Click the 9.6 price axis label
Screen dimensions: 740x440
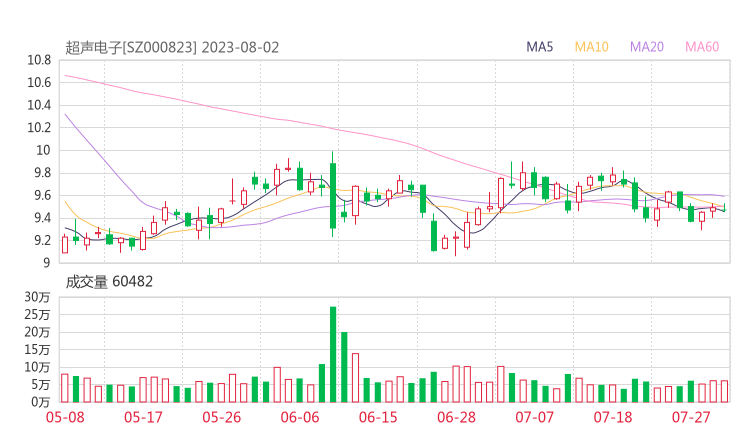pyautogui.click(x=42, y=195)
